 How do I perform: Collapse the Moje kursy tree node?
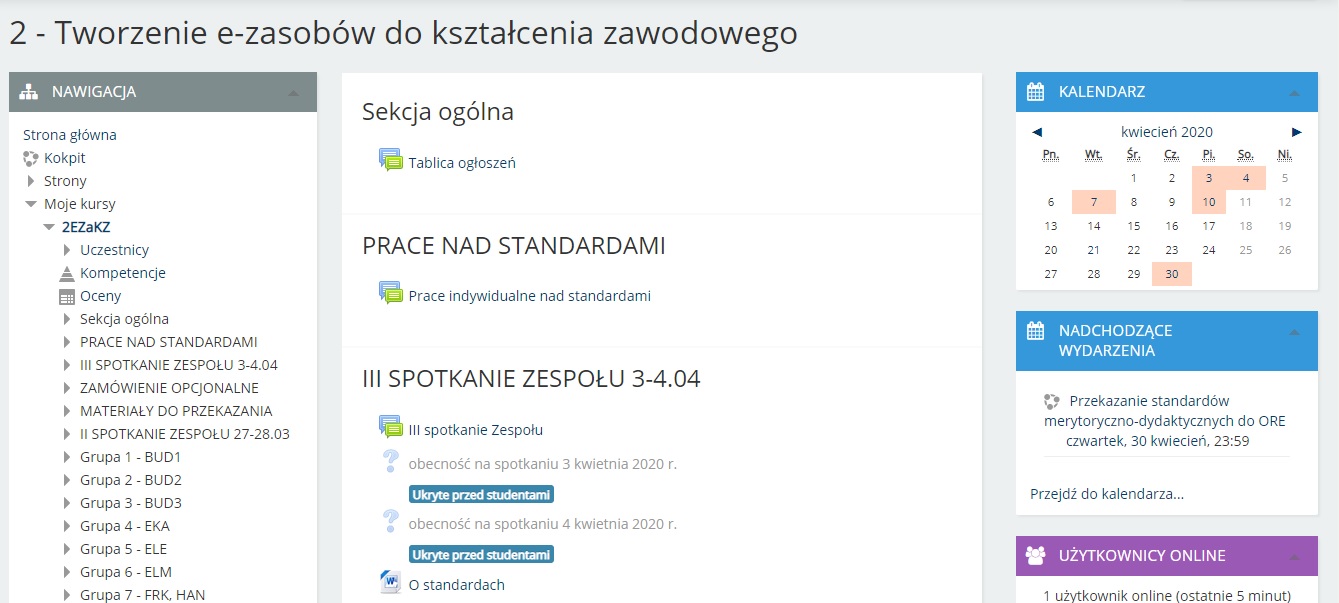(31, 204)
